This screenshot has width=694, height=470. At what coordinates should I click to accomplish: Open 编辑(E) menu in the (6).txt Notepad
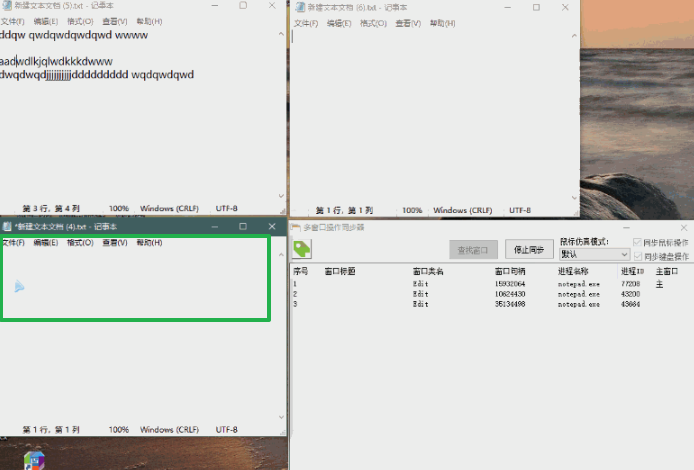click(x=339, y=23)
